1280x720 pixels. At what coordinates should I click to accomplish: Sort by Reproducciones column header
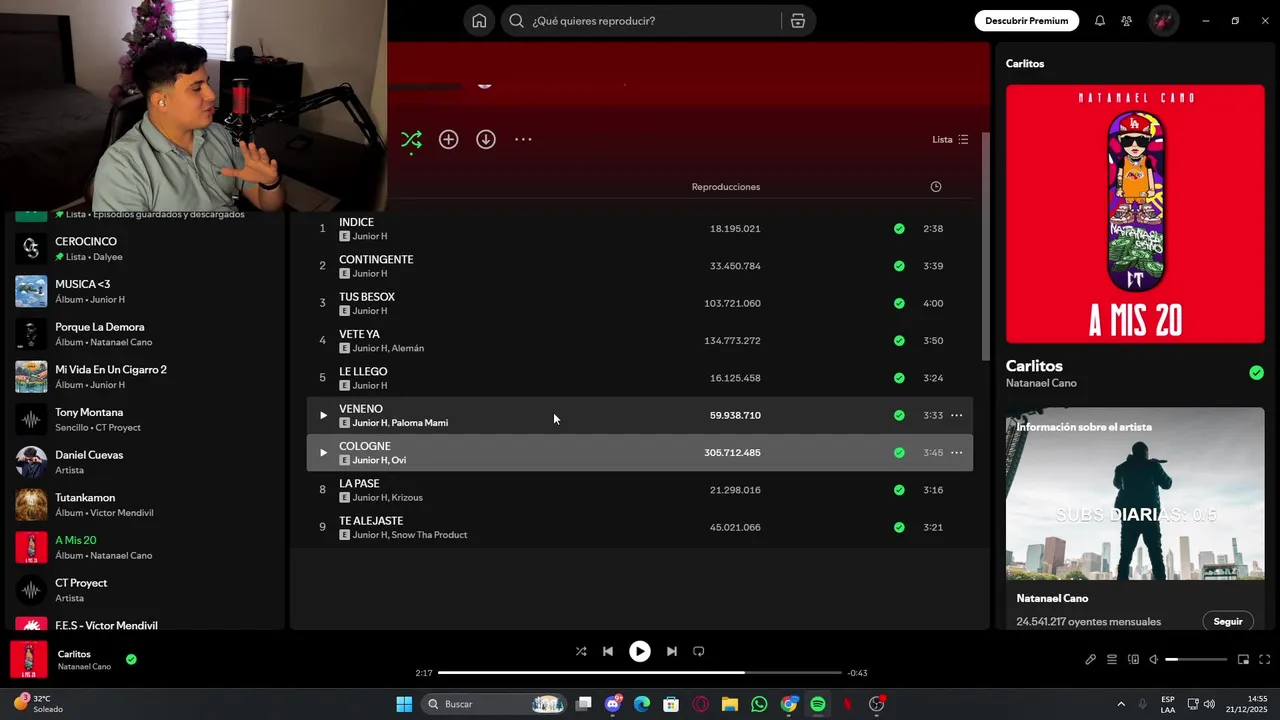coord(726,187)
